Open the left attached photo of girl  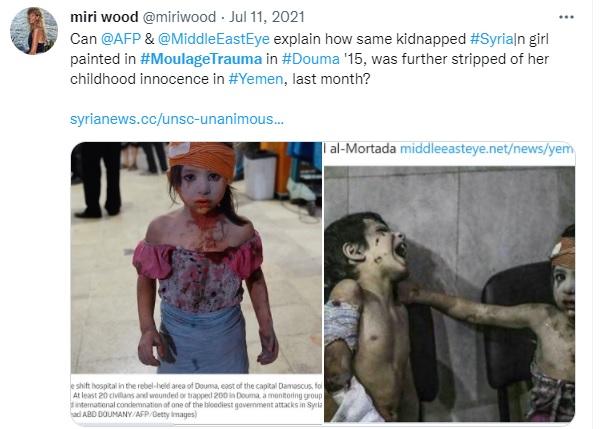tap(196, 258)
